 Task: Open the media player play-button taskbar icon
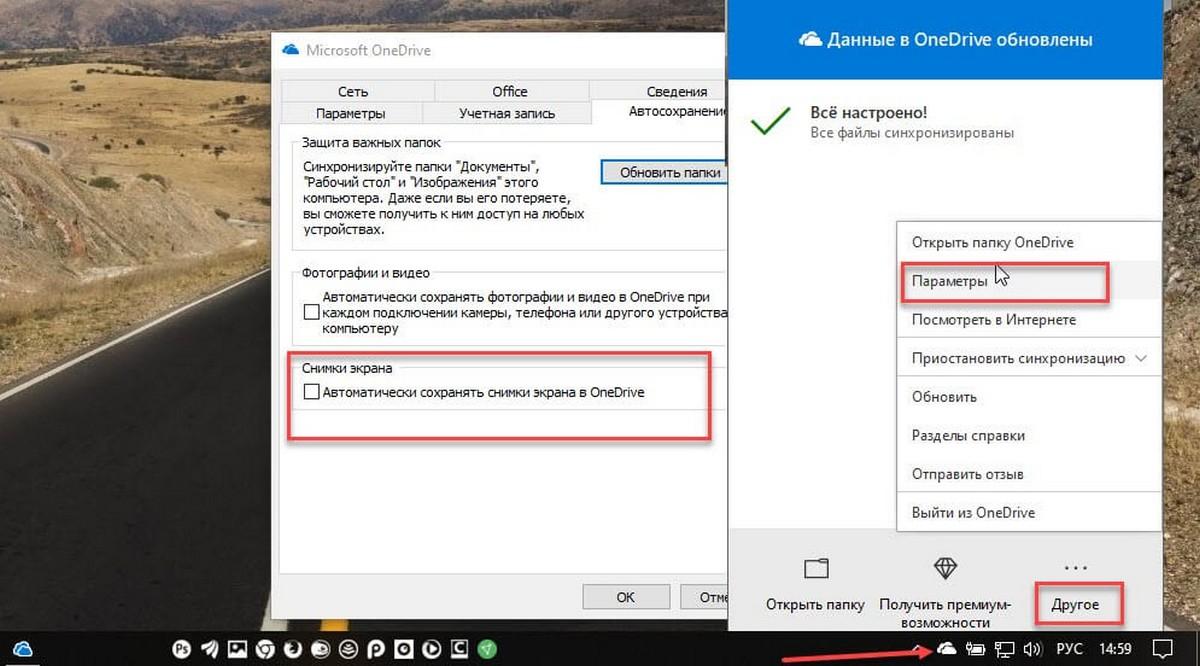(431, 649)
